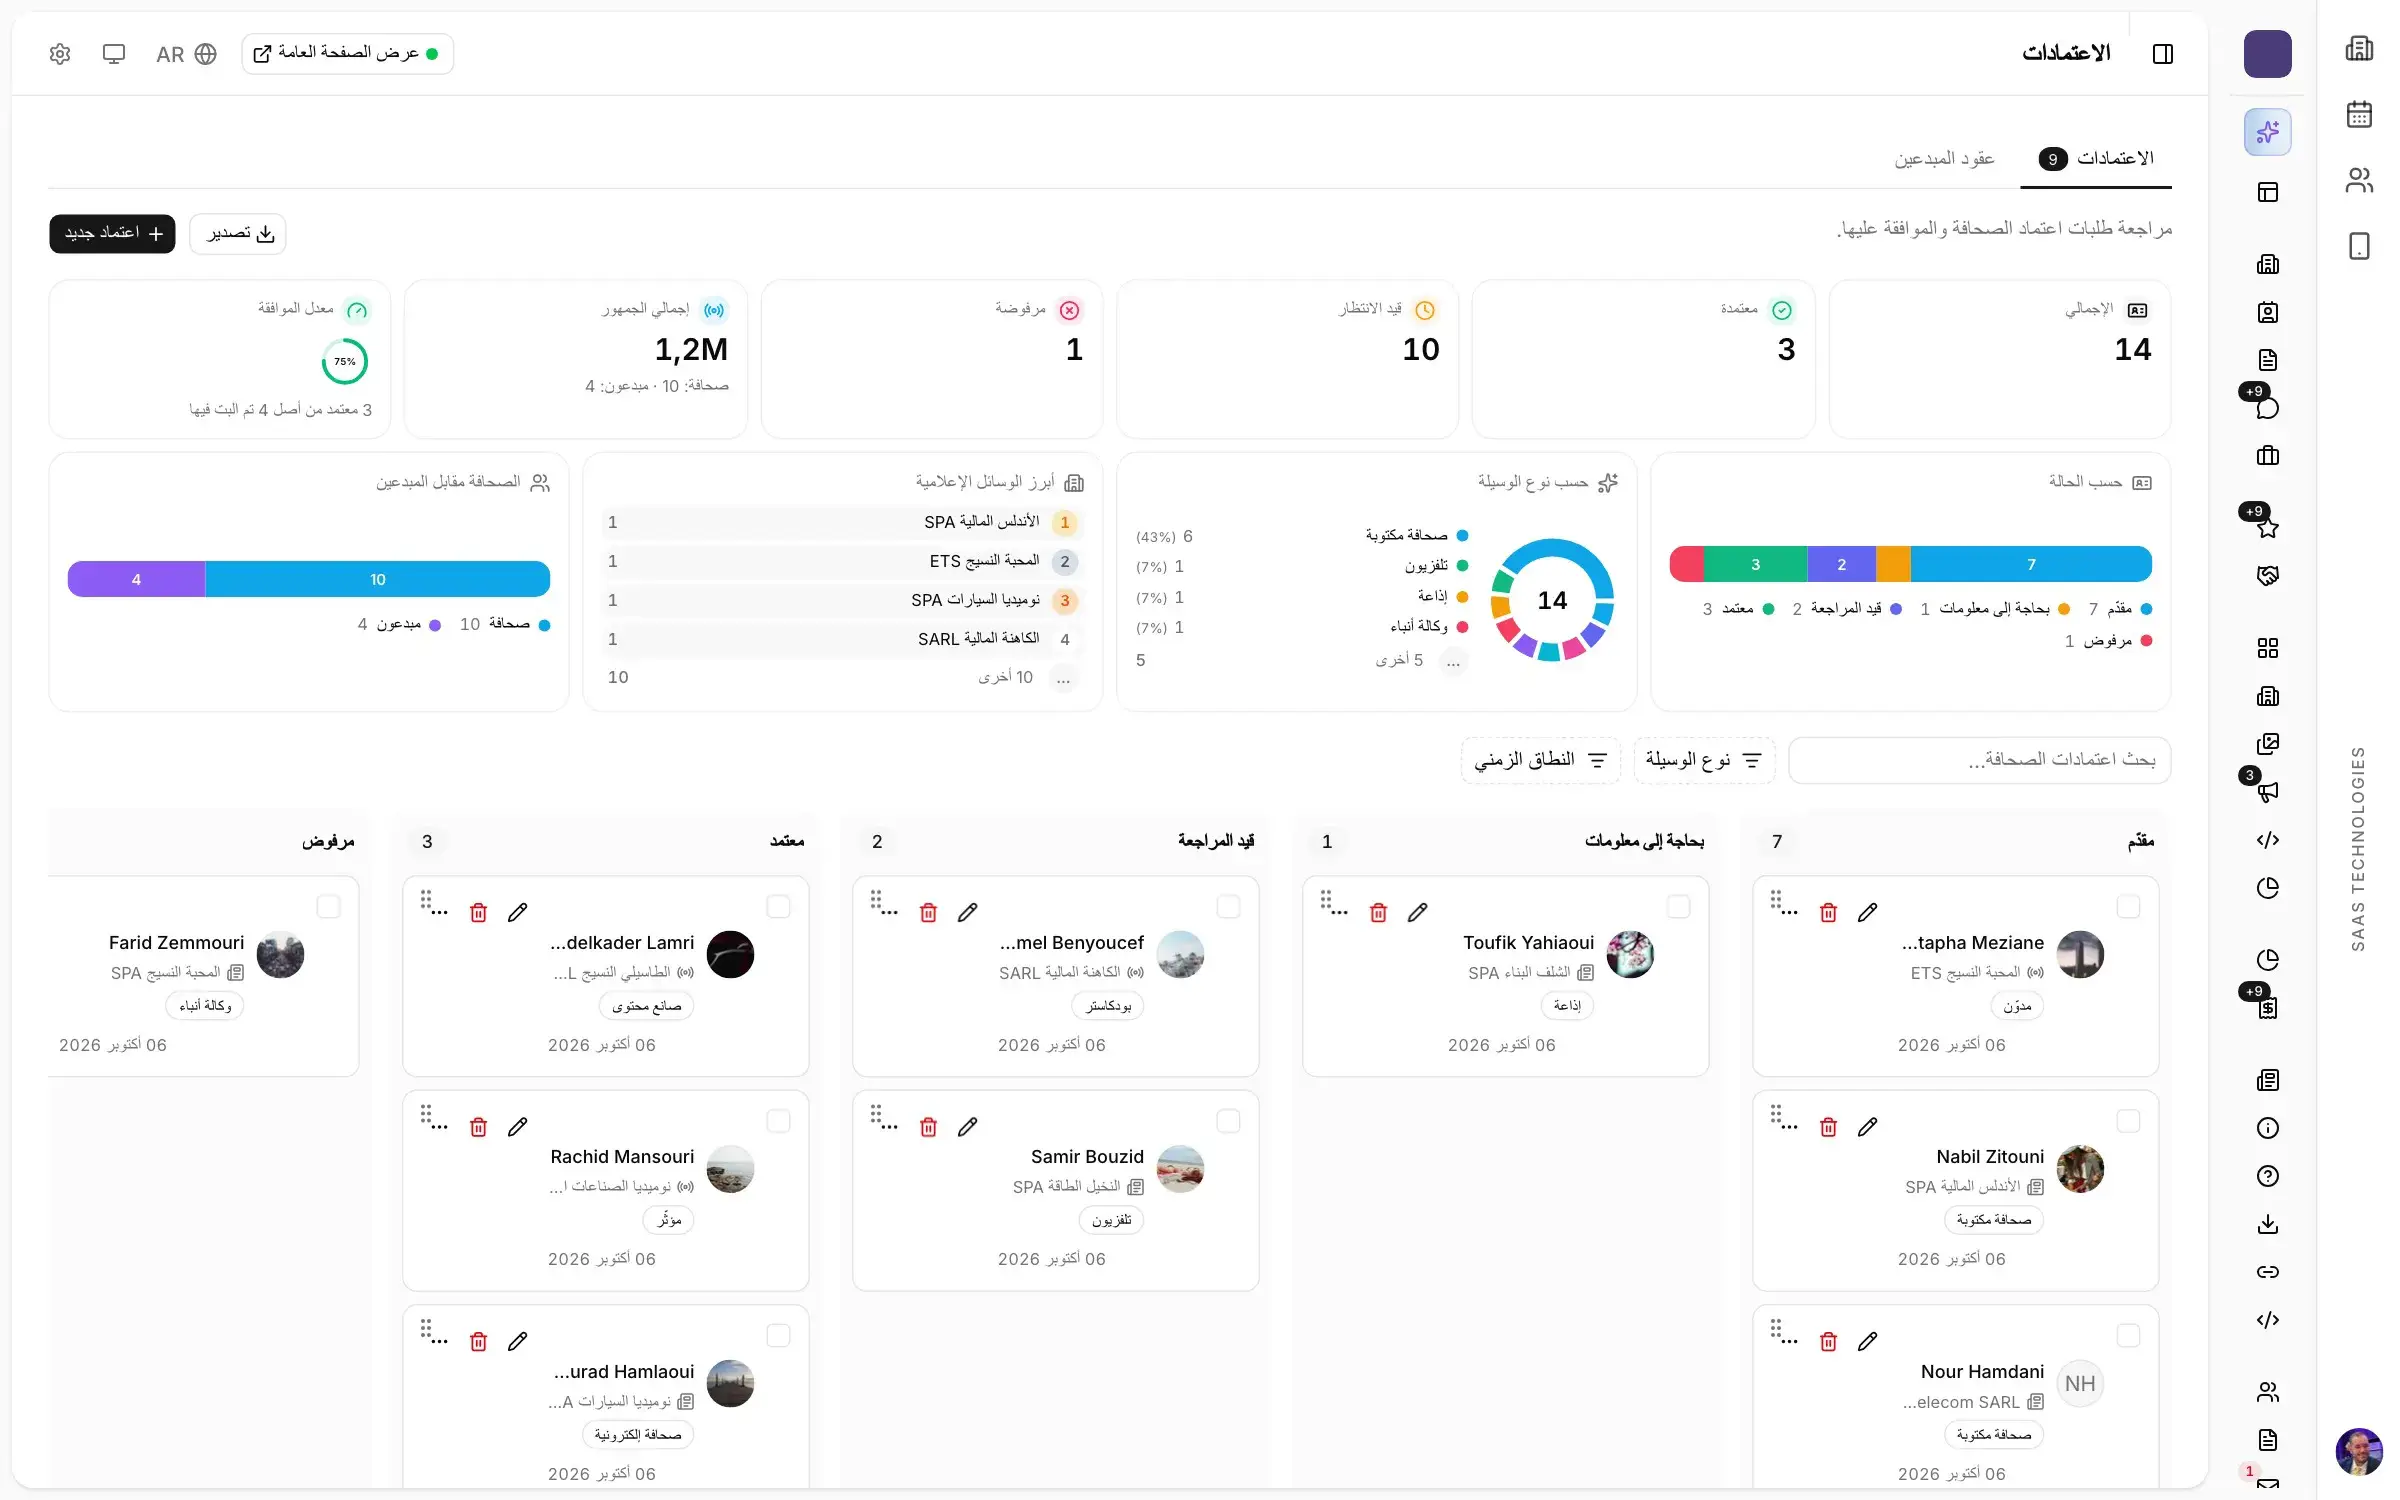Click the purple workspace logo square
2400x1500 pixels.
(2267, 54)
